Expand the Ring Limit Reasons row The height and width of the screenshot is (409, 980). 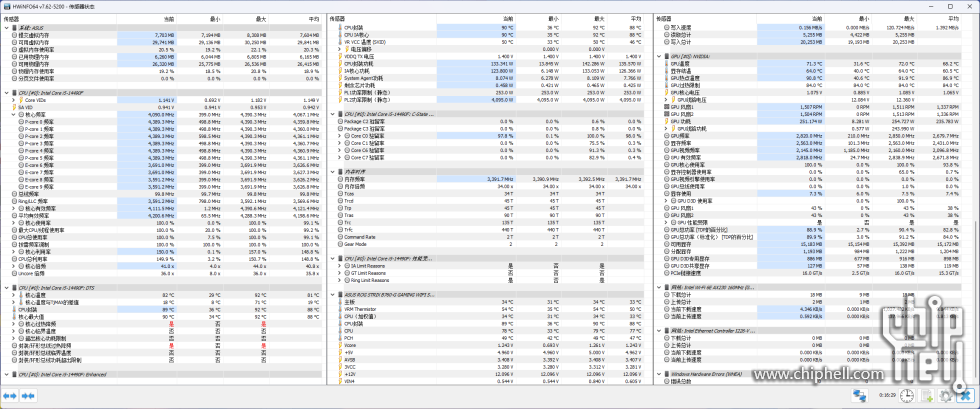pos(339,280)
